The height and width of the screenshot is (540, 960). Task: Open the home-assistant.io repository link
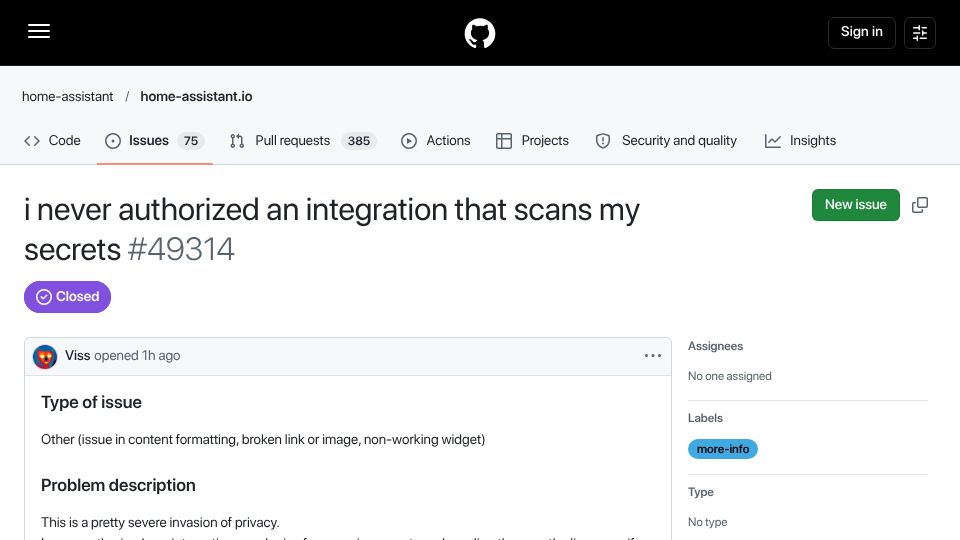196,97
